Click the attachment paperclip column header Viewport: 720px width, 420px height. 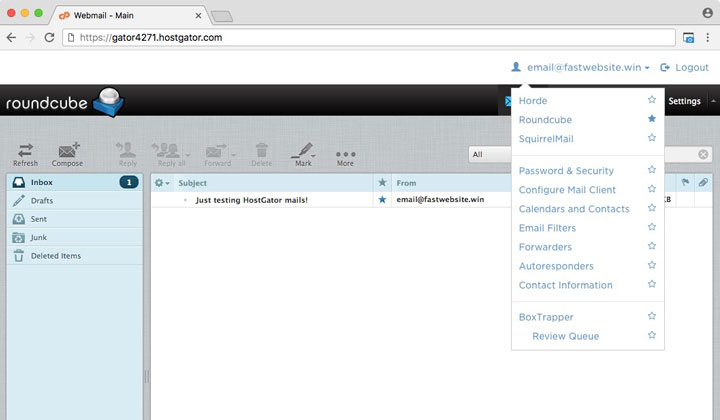[703, 183]
